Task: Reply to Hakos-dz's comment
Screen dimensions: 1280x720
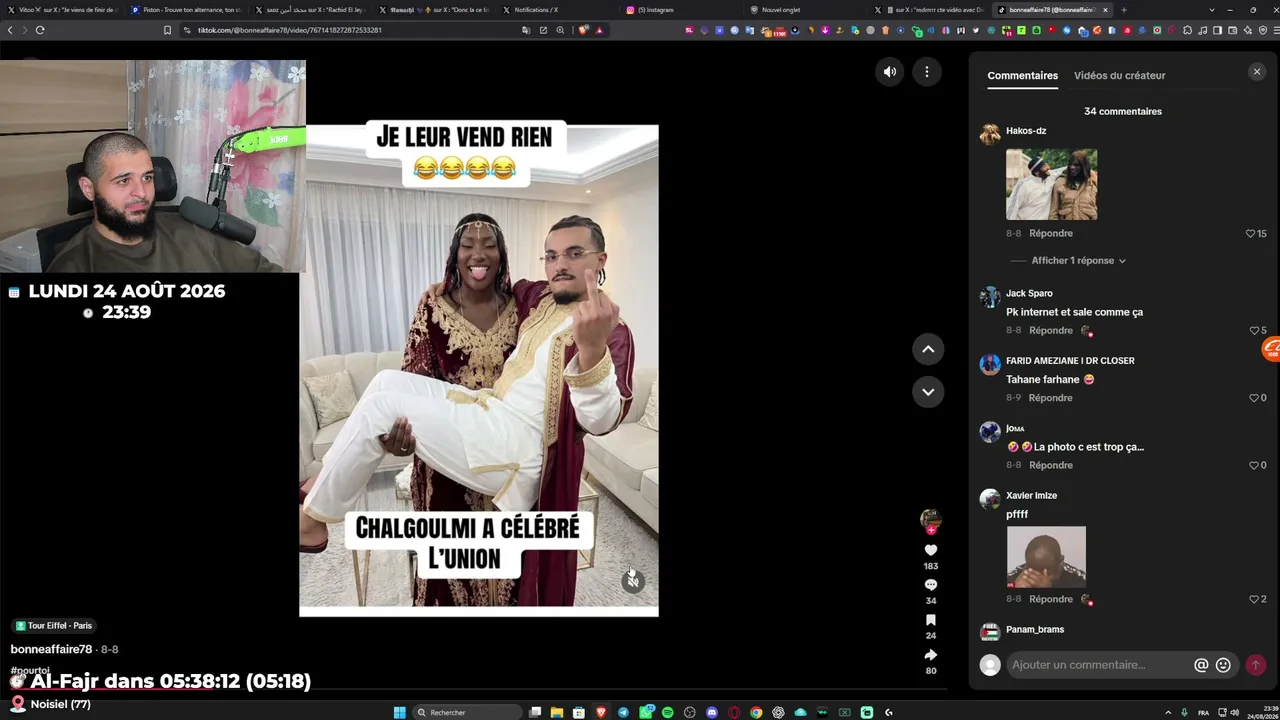Action: pos(1050,234)
